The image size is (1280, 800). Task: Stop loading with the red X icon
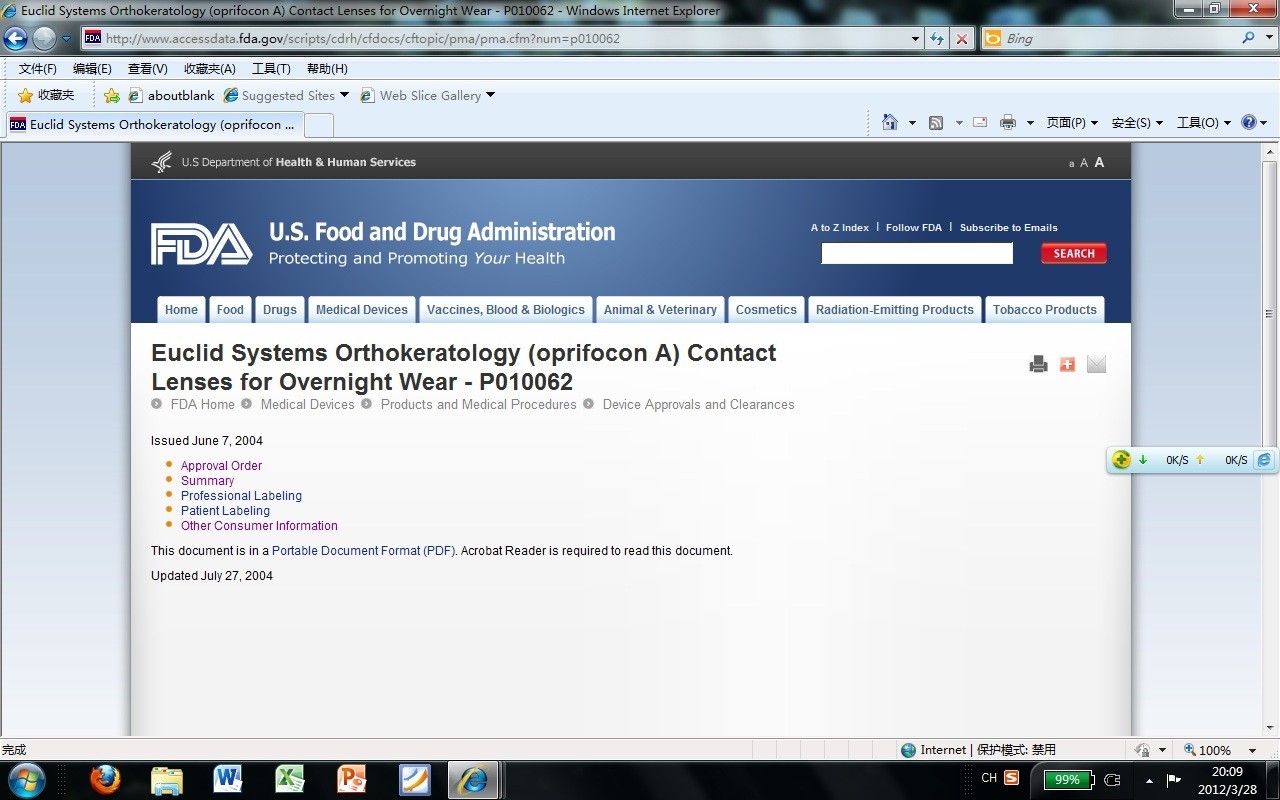961,39
